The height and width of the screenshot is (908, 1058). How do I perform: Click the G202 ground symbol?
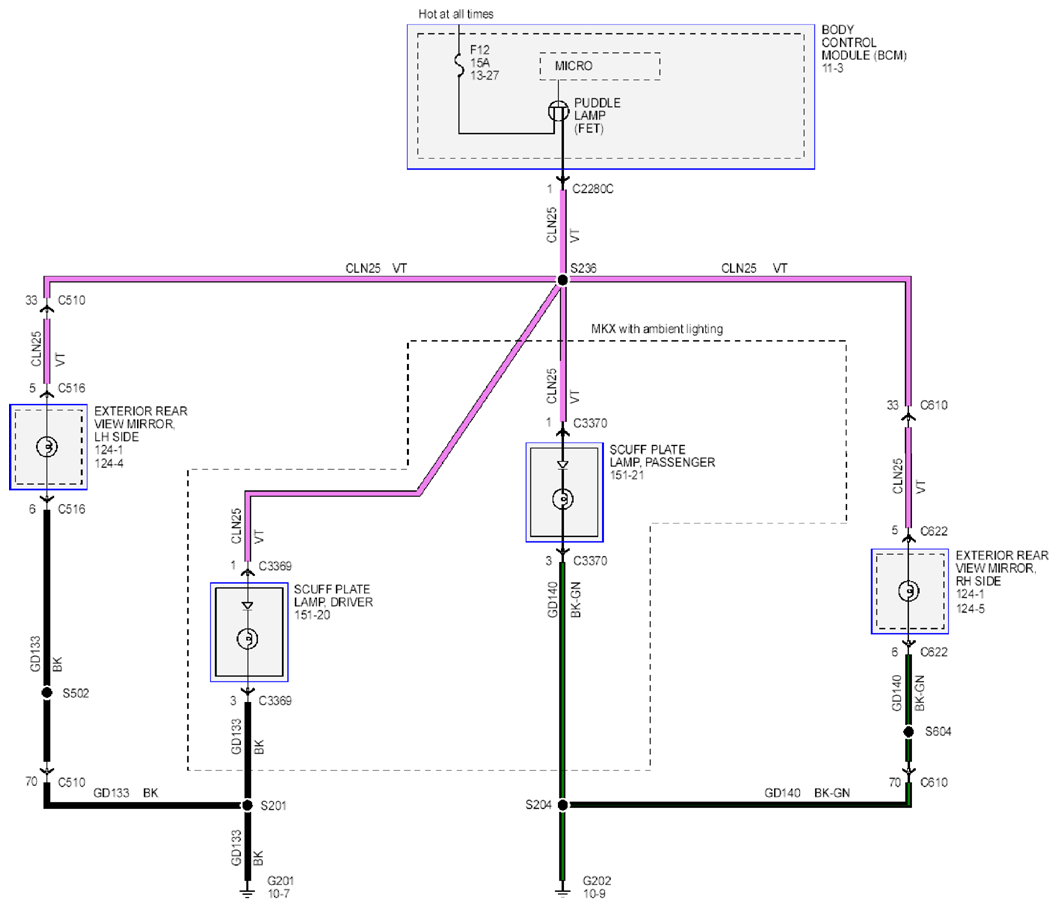click(563, 891)
